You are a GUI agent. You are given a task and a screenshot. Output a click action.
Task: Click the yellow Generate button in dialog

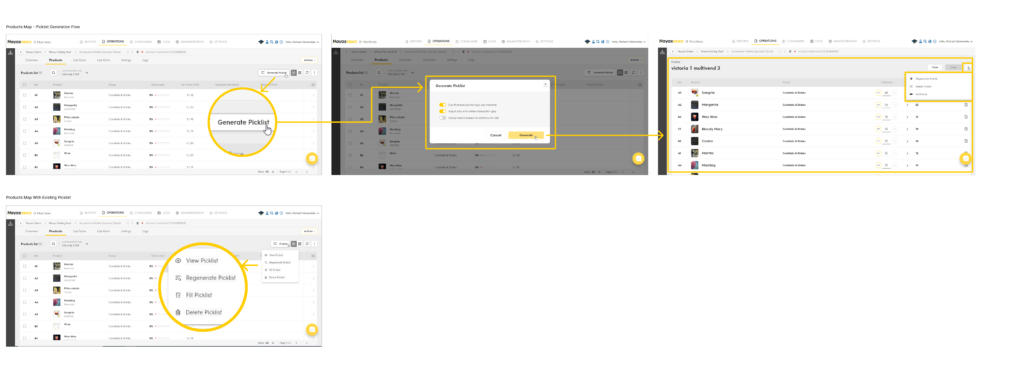(x=526, y=135)
